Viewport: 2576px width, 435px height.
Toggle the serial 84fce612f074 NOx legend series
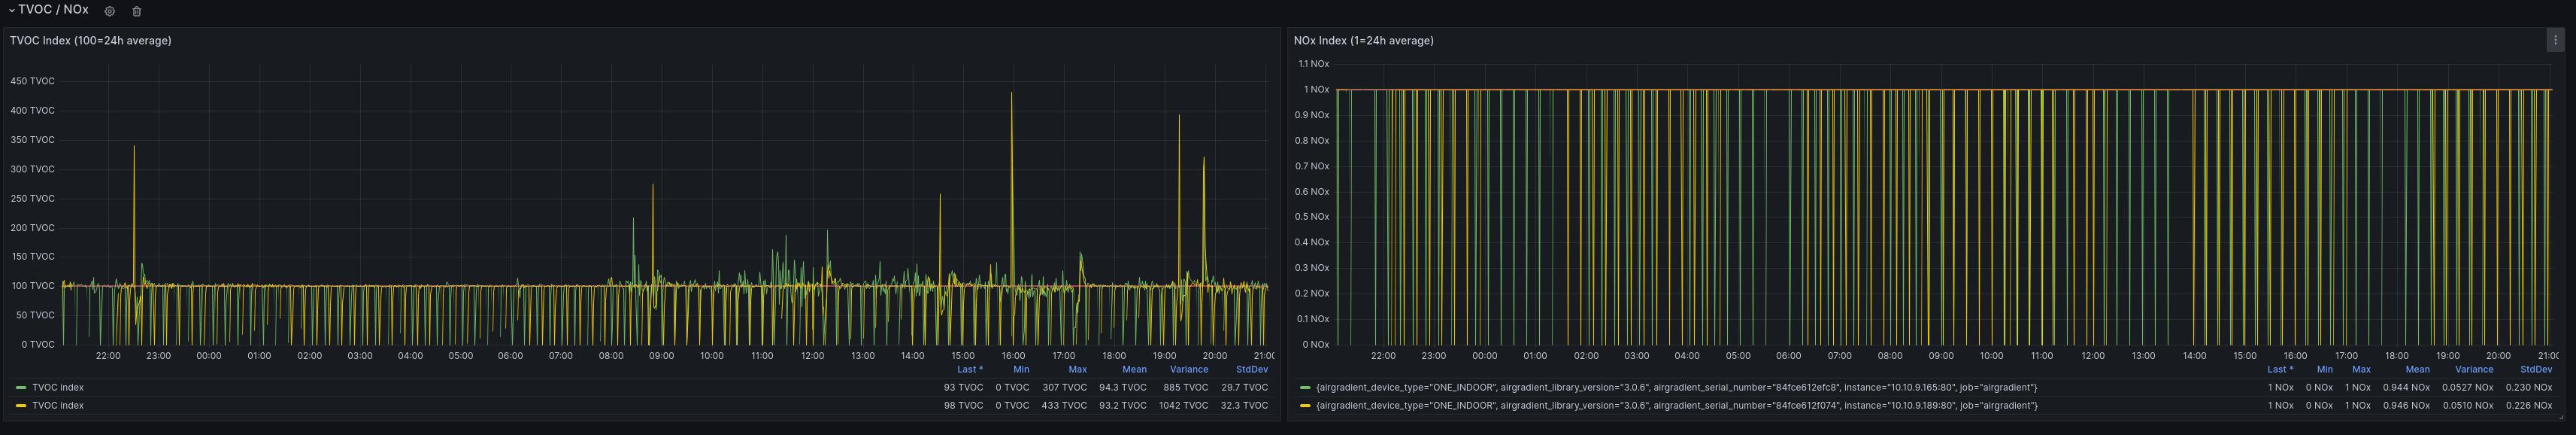click(x=1676, y=405)
